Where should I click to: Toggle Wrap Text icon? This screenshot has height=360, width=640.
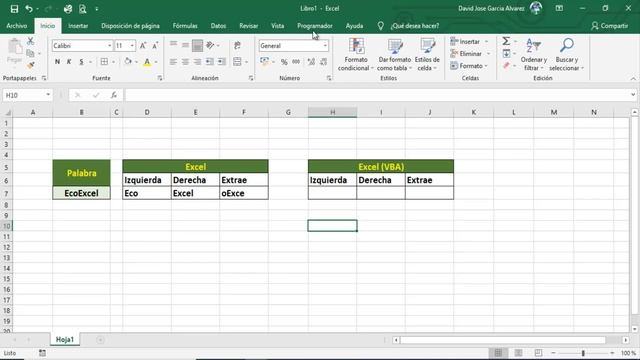(x=237, y=46)
